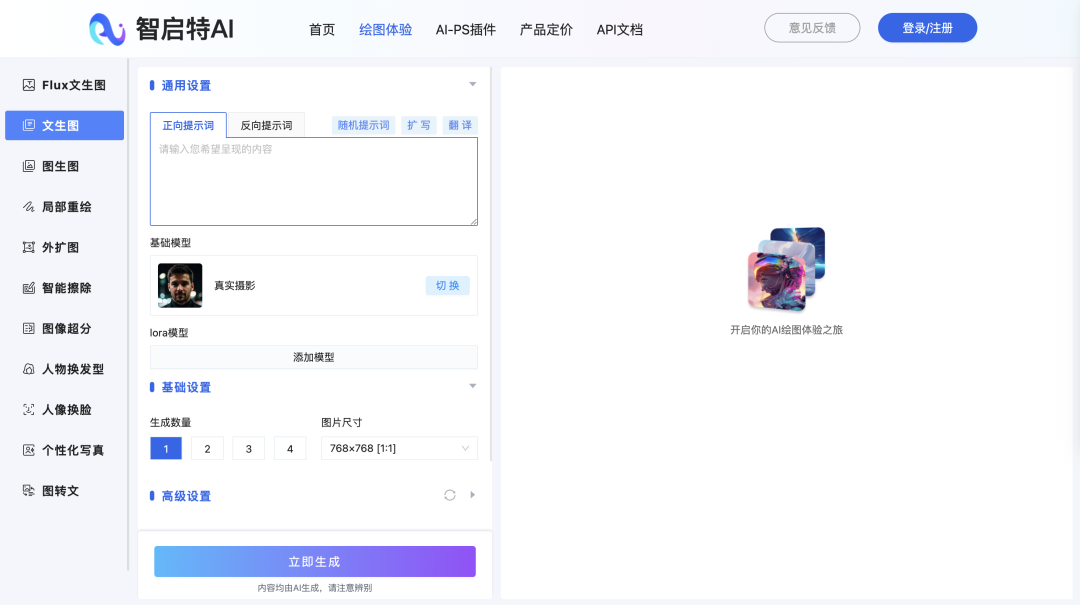Click into the positive prompt text area

pyautogui.click(x=313, y=181)
